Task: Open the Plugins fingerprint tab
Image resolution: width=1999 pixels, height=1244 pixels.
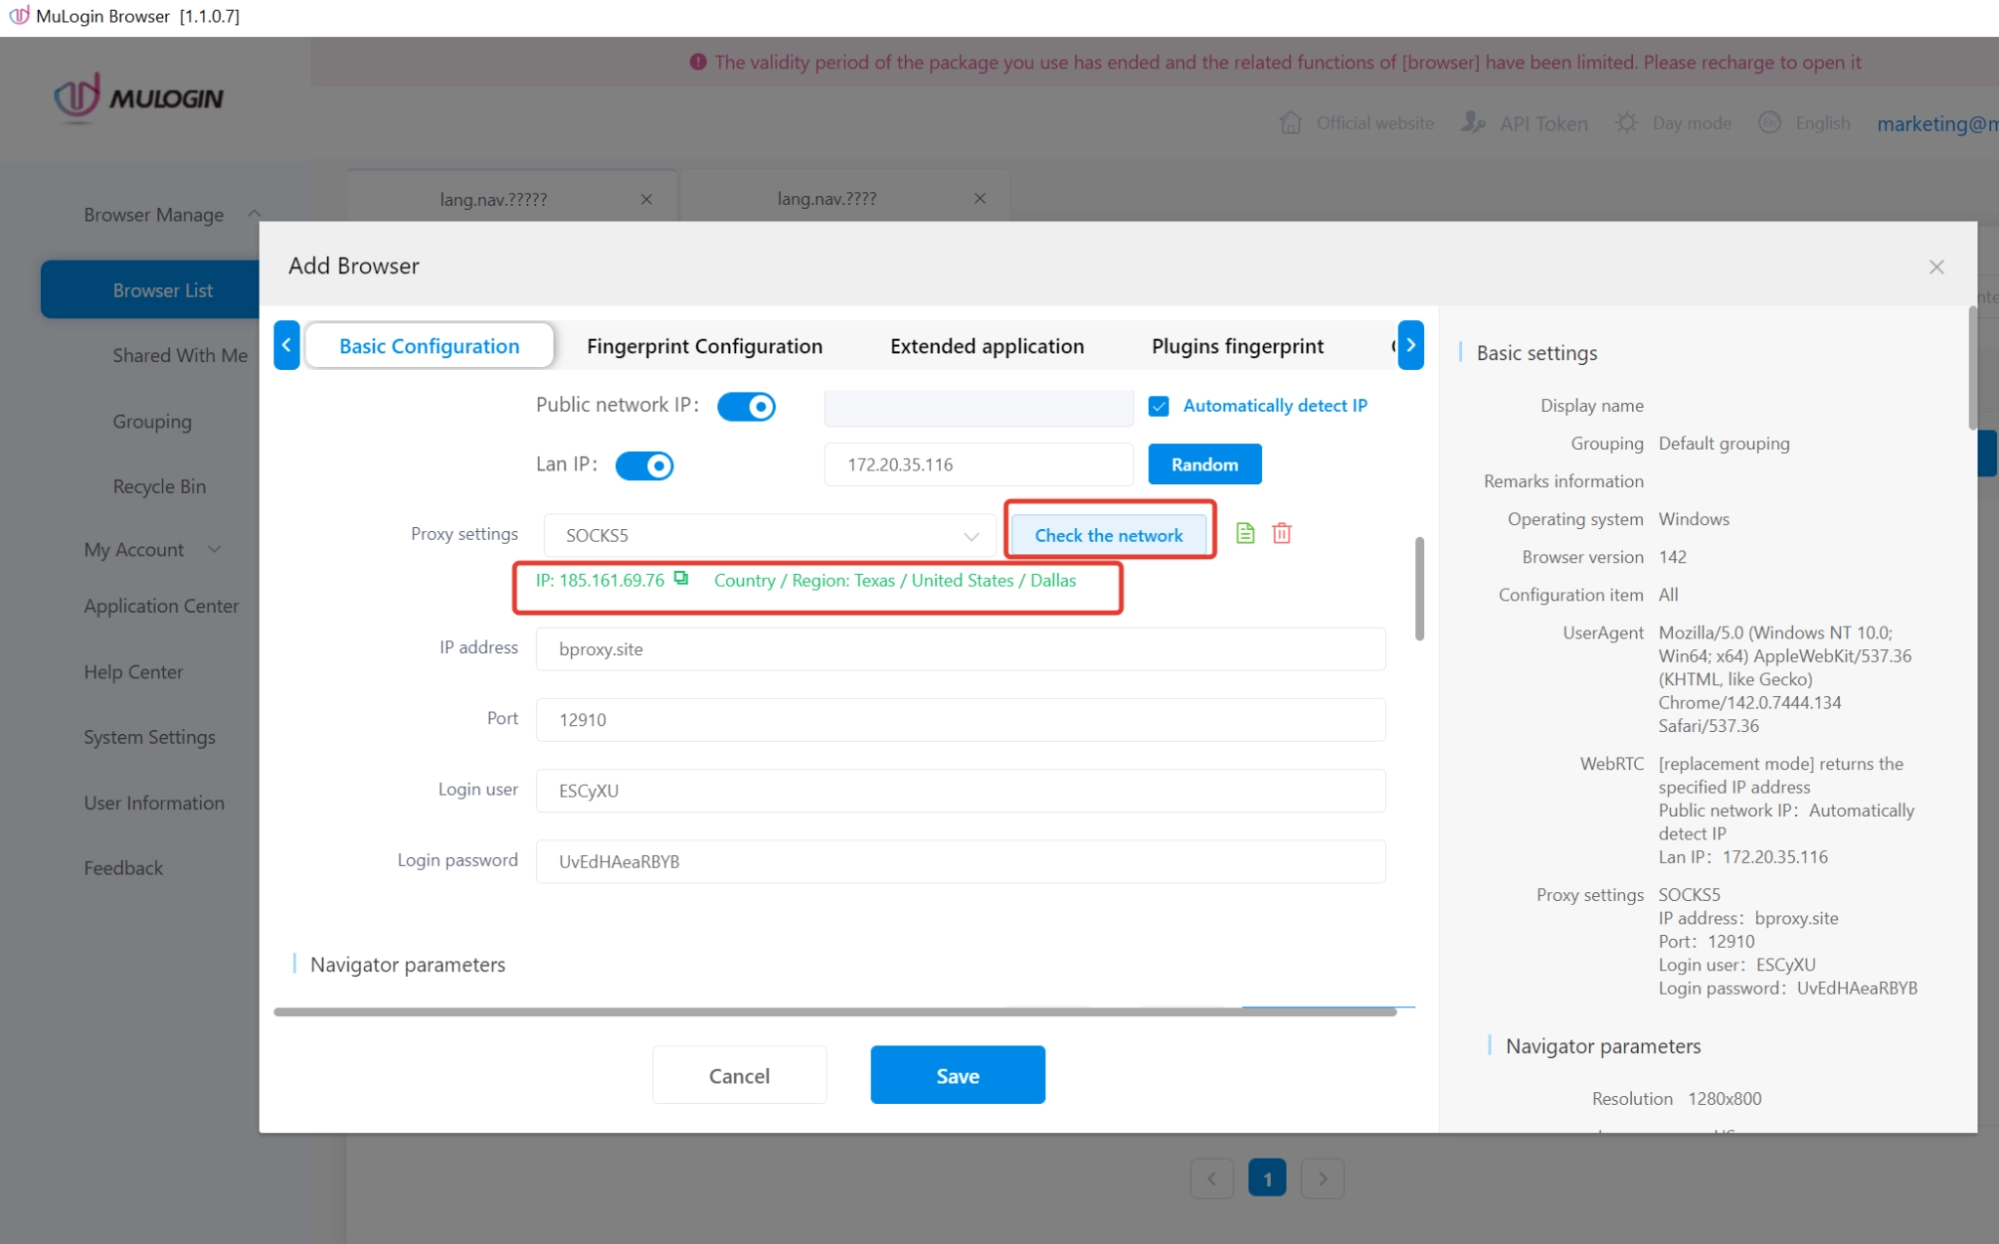Action: pos(1237,345)
